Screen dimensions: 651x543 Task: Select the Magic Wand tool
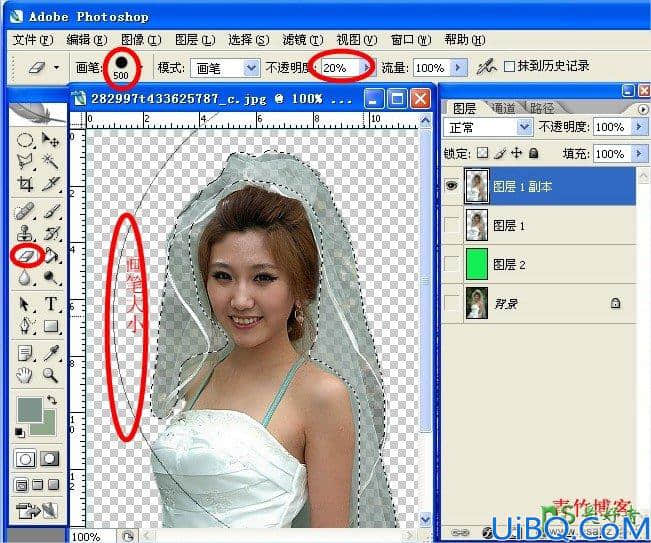pyautogui.click(x=51, y=161)
